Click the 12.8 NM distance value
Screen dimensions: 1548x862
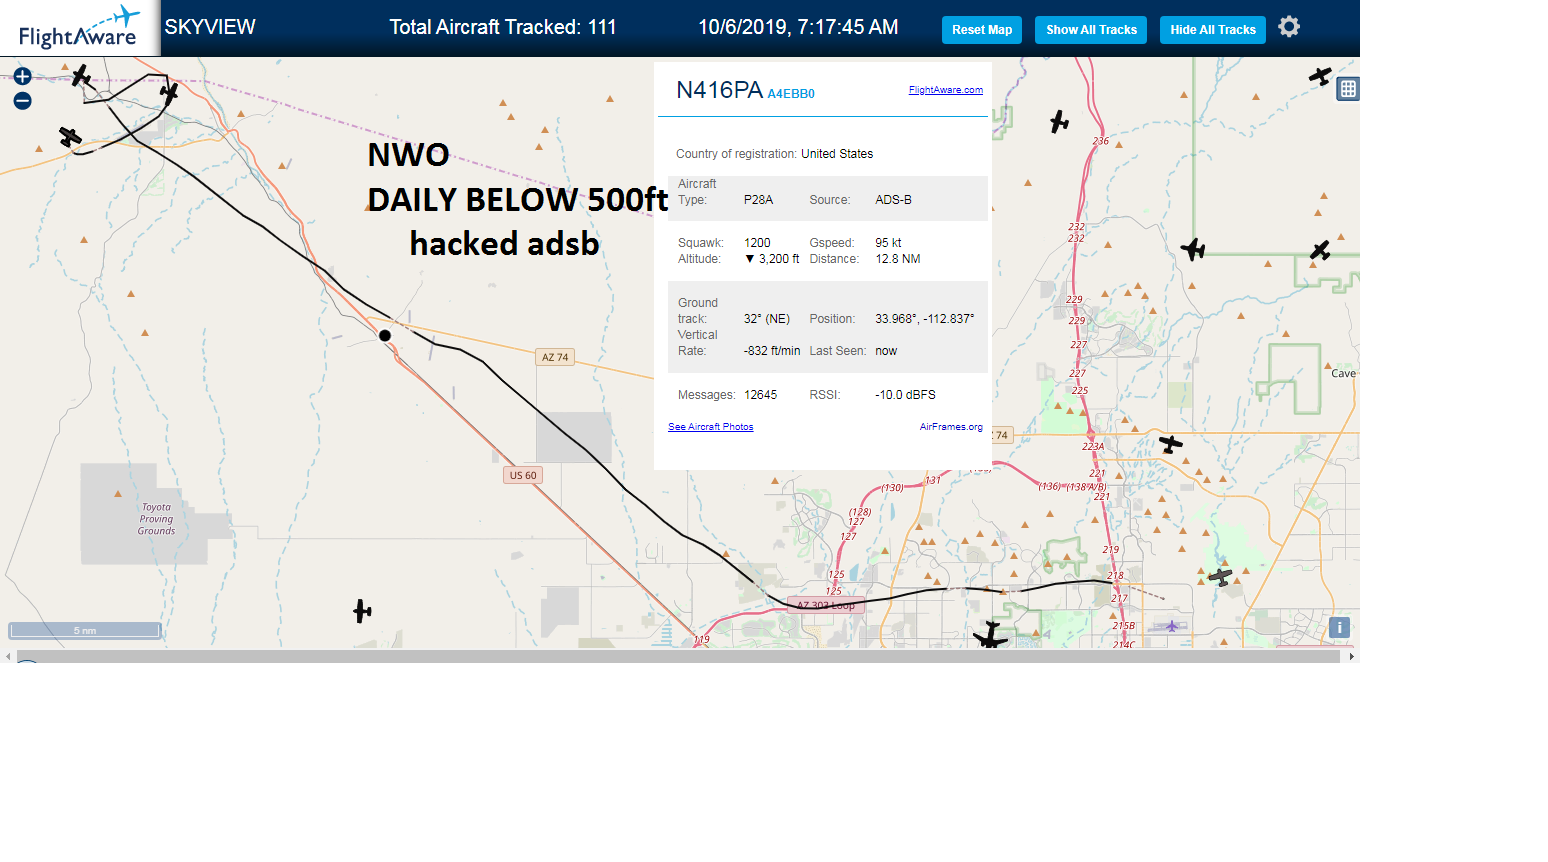click(x=898, y=259)
